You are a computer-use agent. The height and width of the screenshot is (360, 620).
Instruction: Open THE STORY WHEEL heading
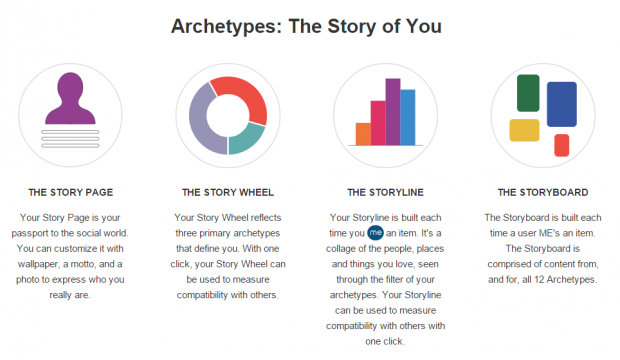point(228,192)
